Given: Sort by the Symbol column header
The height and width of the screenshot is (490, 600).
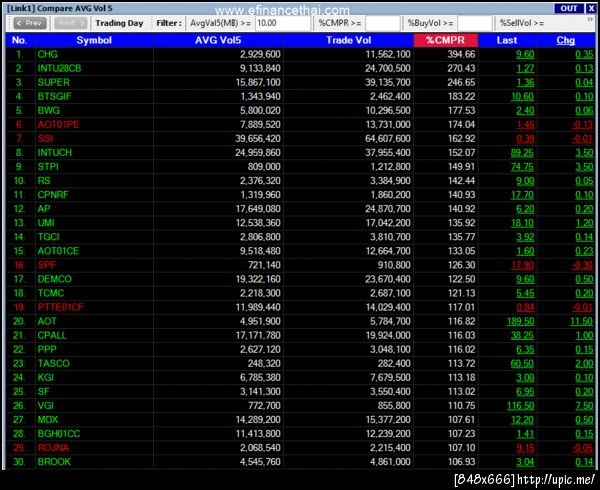Looking at the screenshot, I should click(x=94, y=40).
